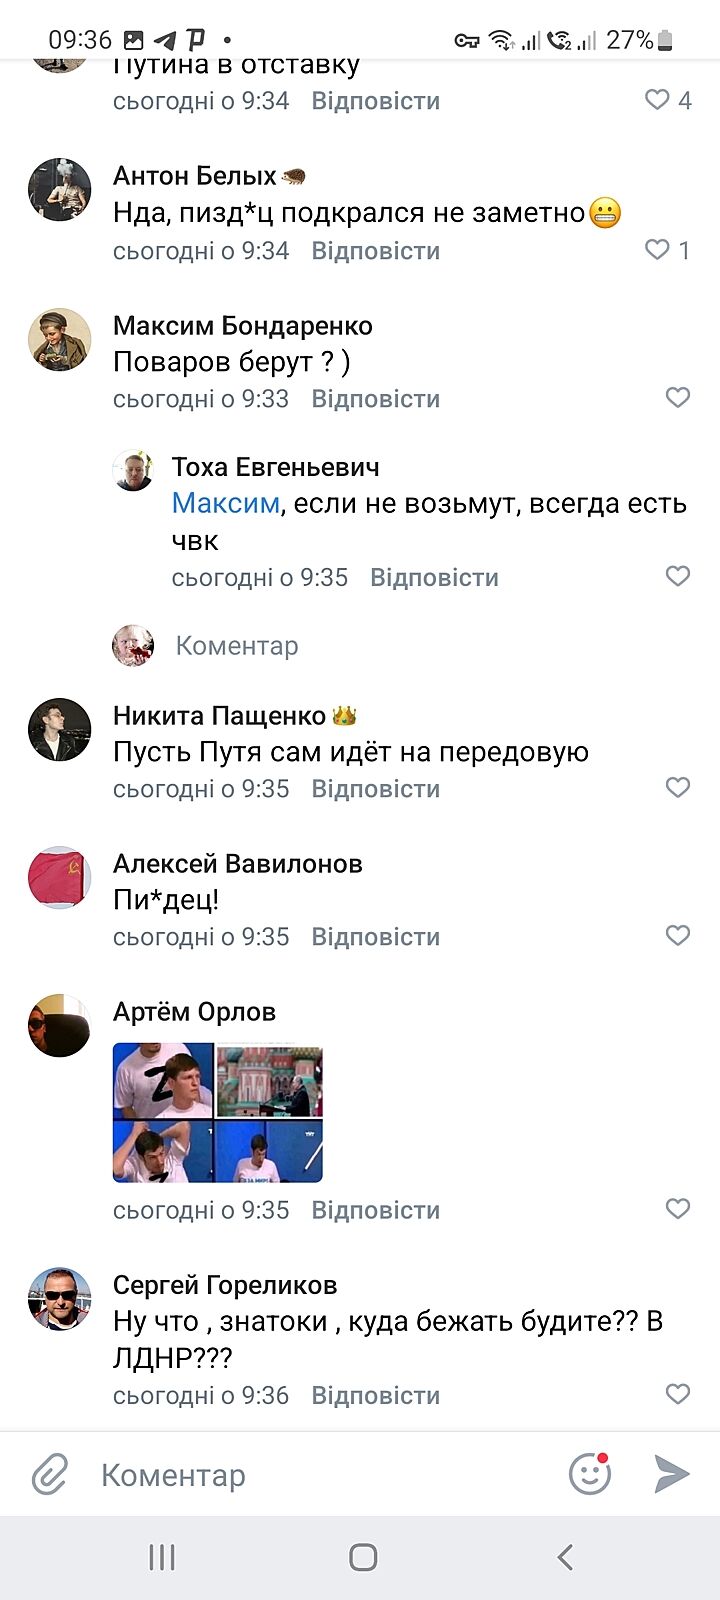
Task: Like Никита Пащенко's comment
Action: 677,787
